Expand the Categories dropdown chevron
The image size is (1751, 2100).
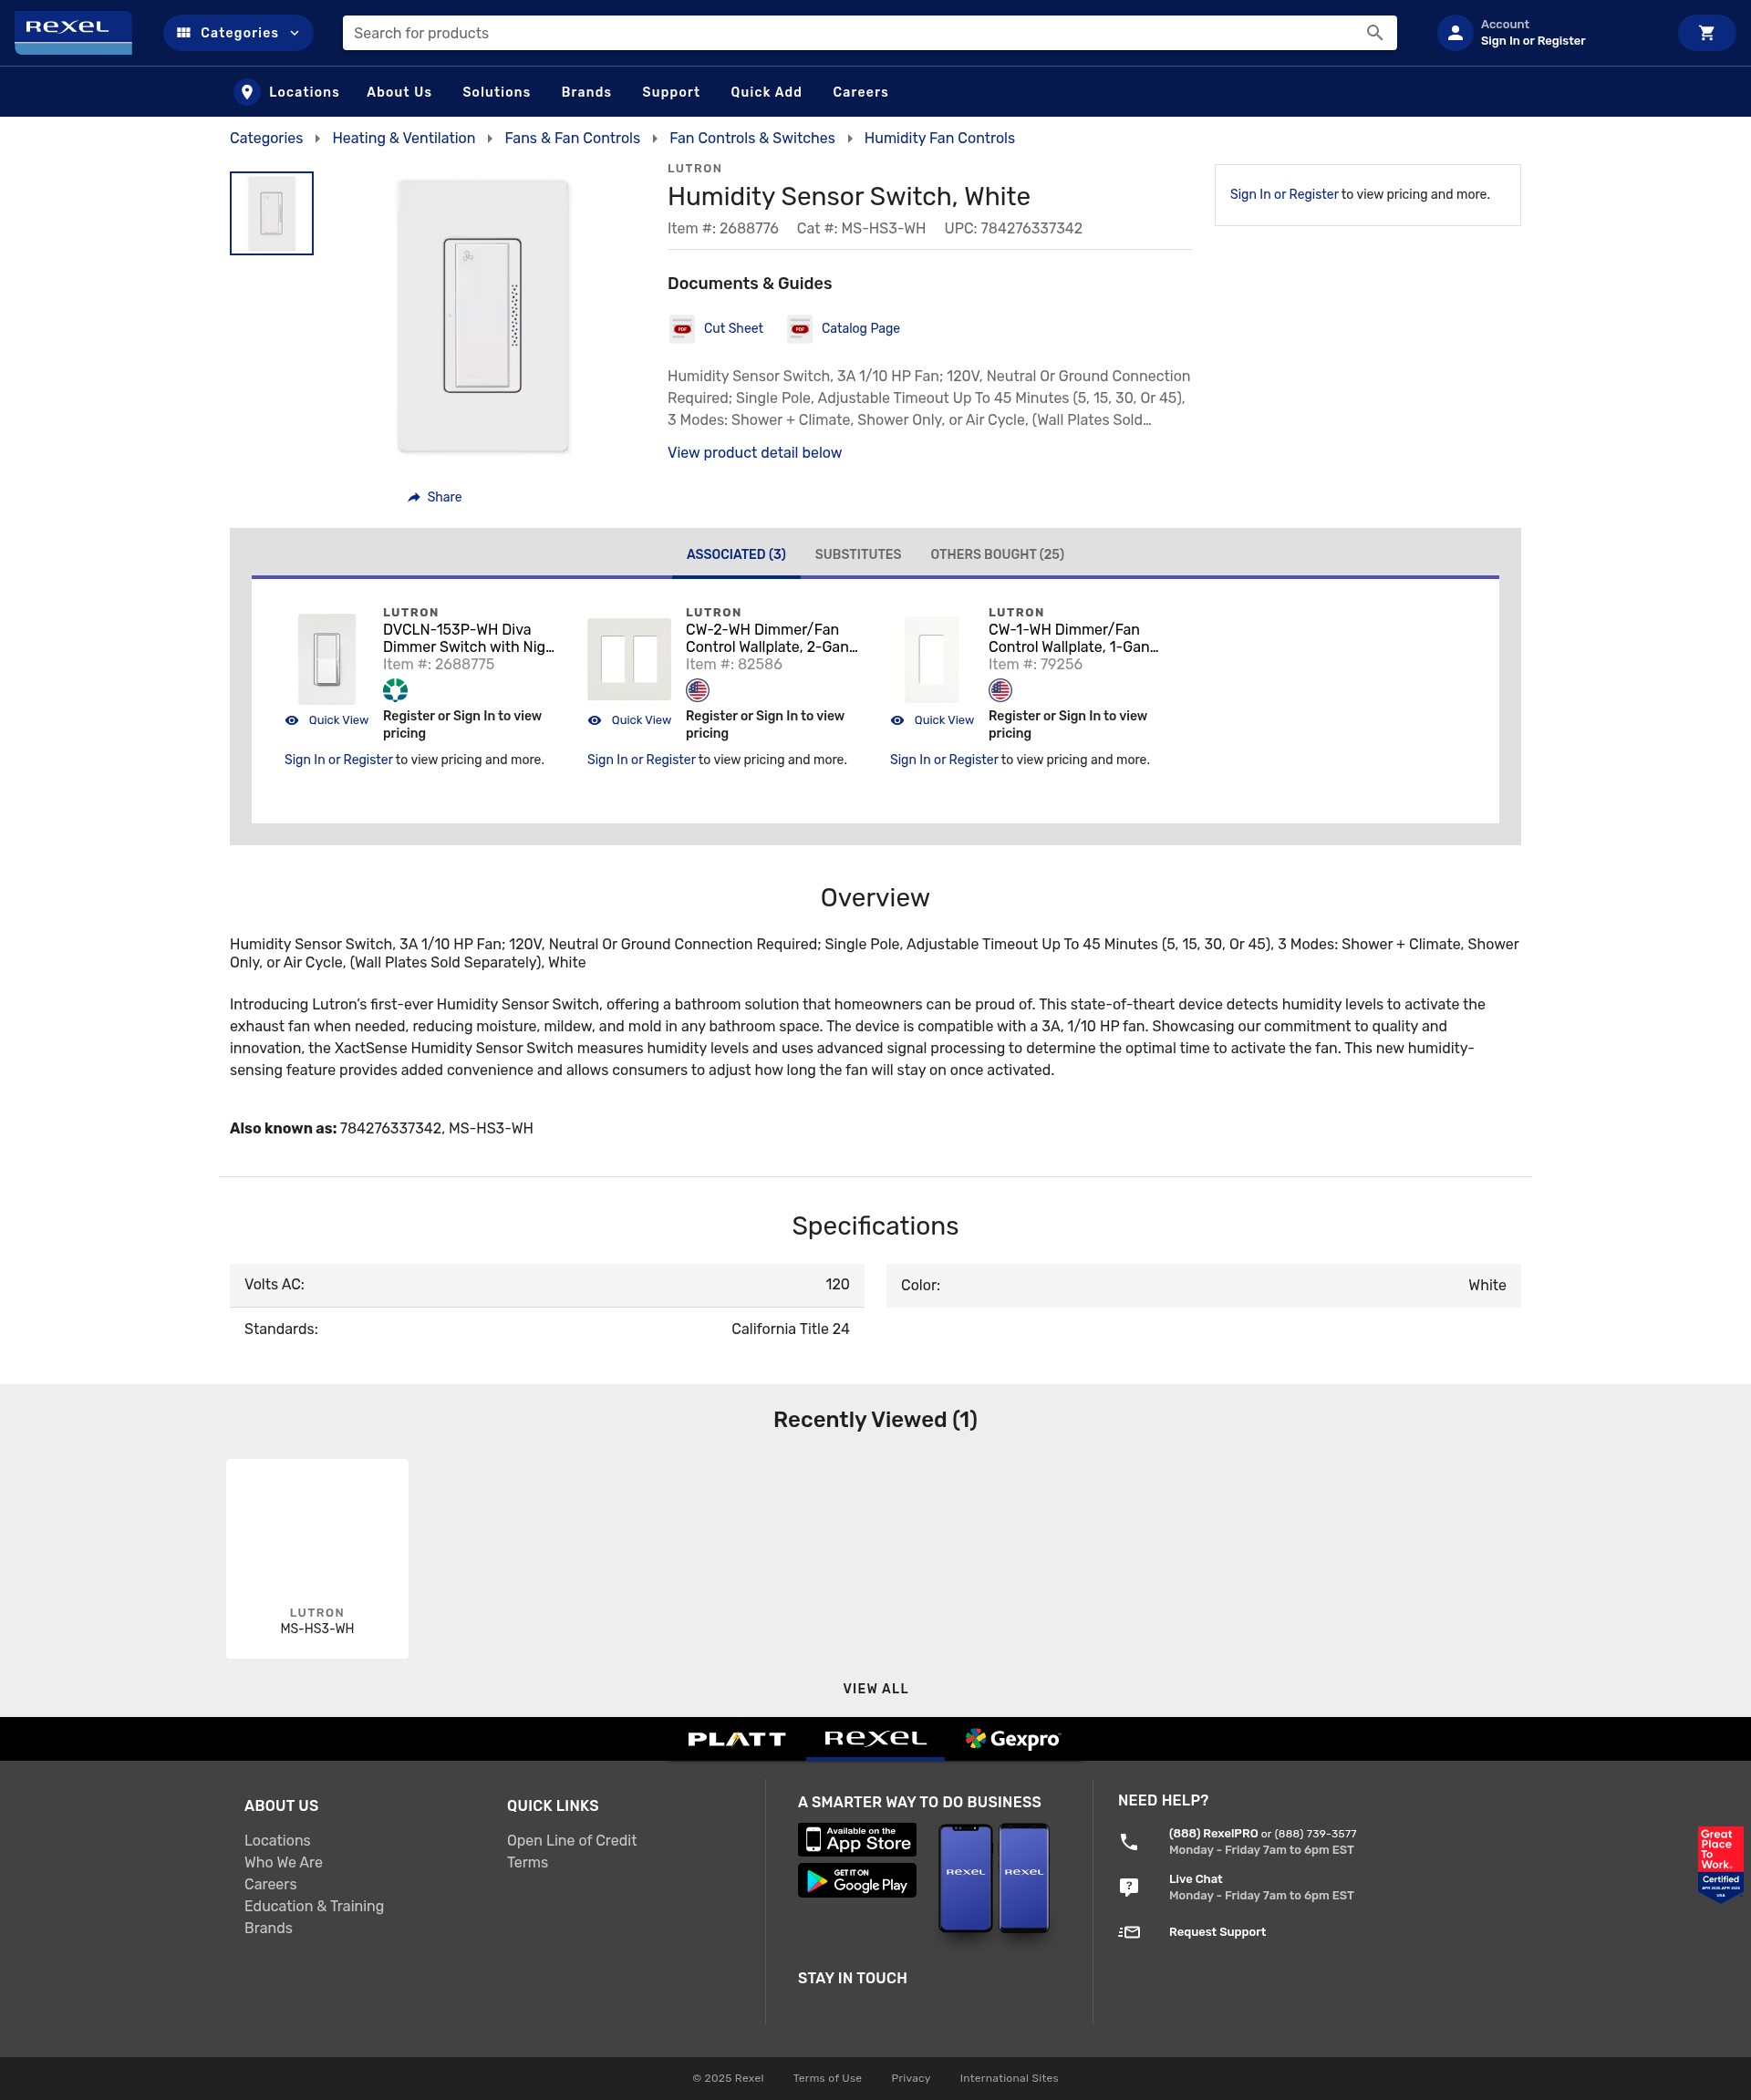click(x=295, y=33)
